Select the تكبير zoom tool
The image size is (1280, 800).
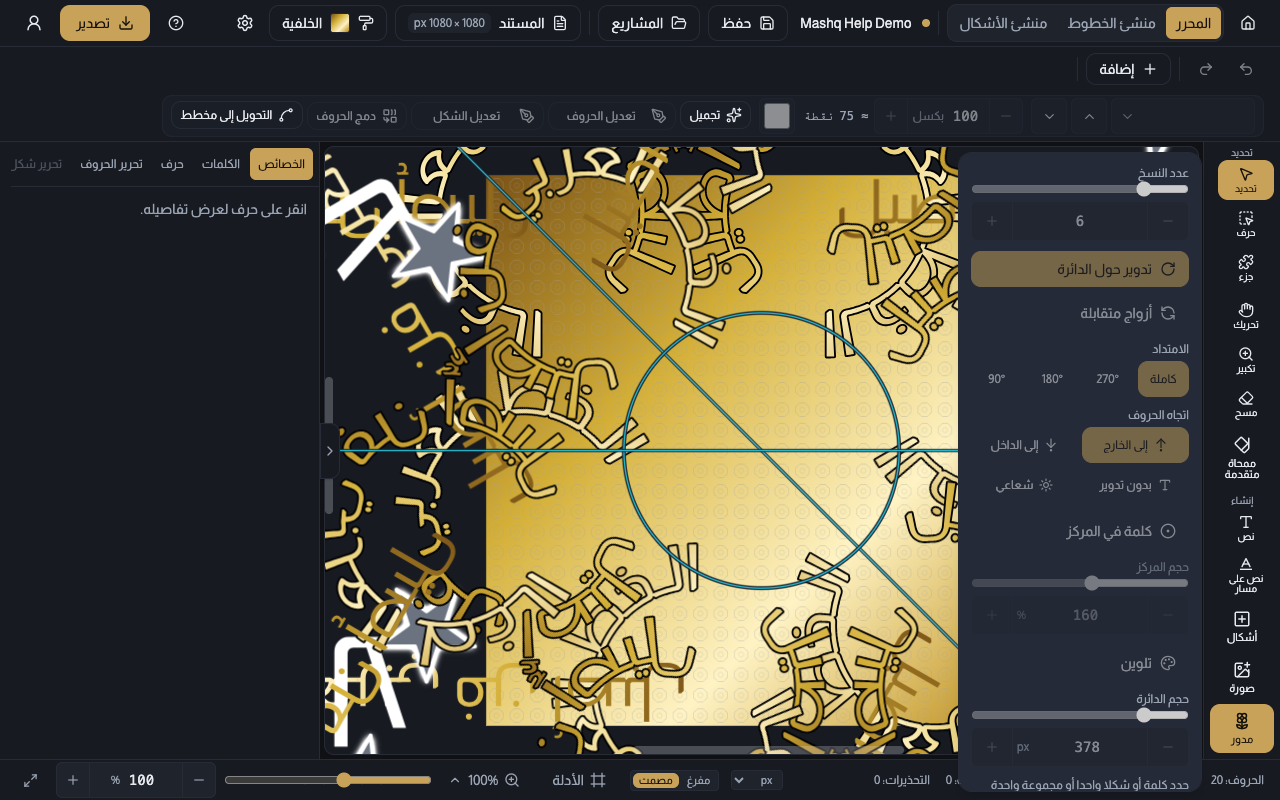click(x=1245, y=361)
